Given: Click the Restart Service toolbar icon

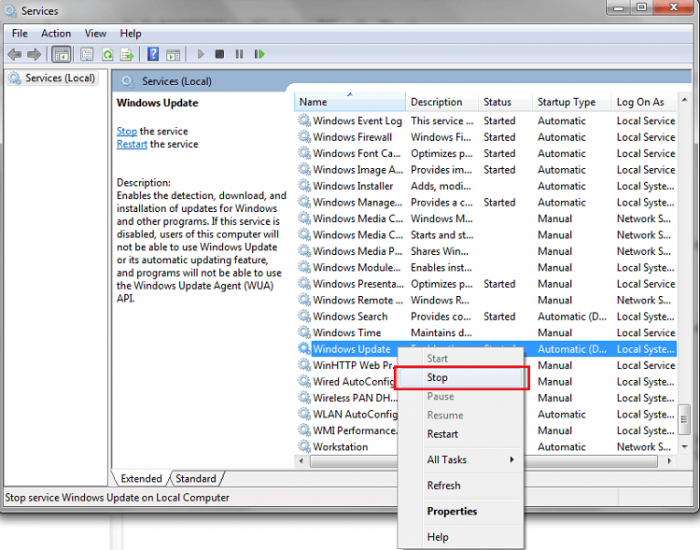Looking at the screenshot, I should (x=259, y=54).
